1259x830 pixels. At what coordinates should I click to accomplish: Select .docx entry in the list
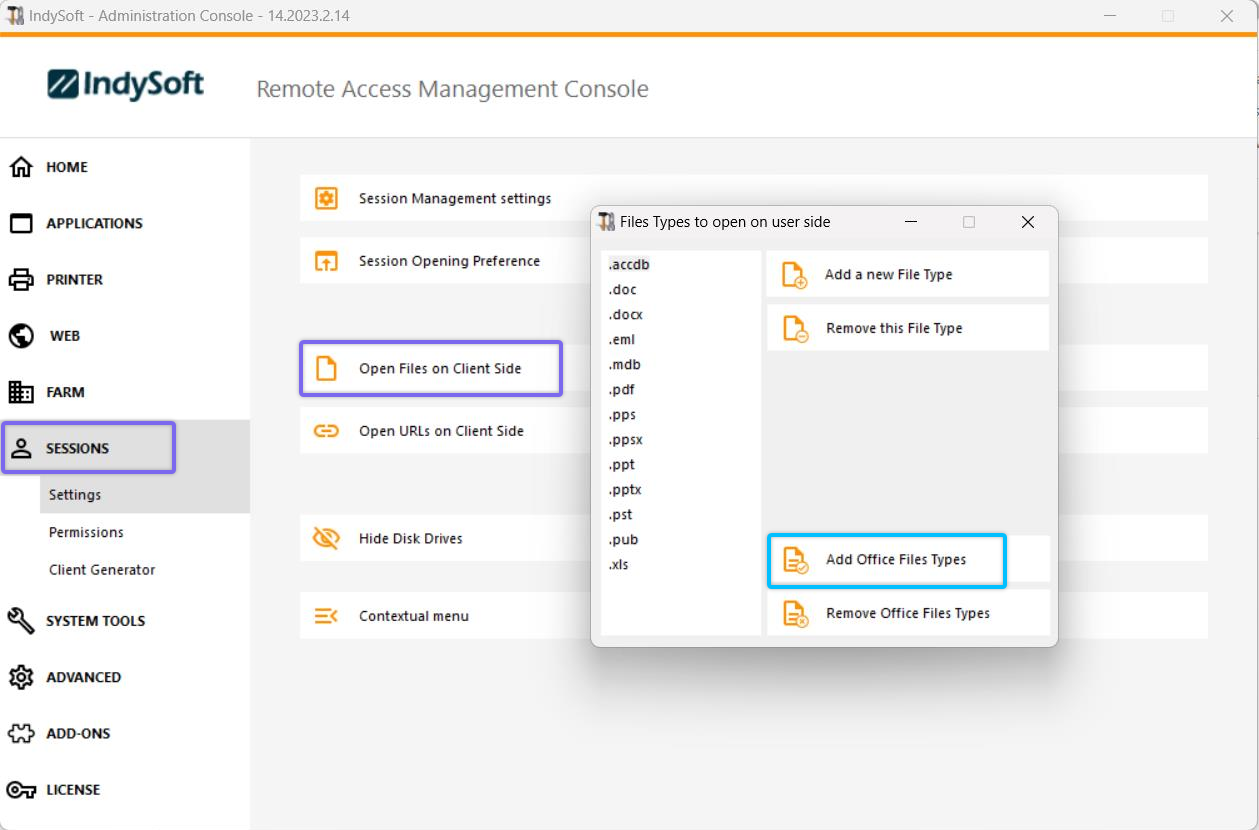[x=625, y=315]
